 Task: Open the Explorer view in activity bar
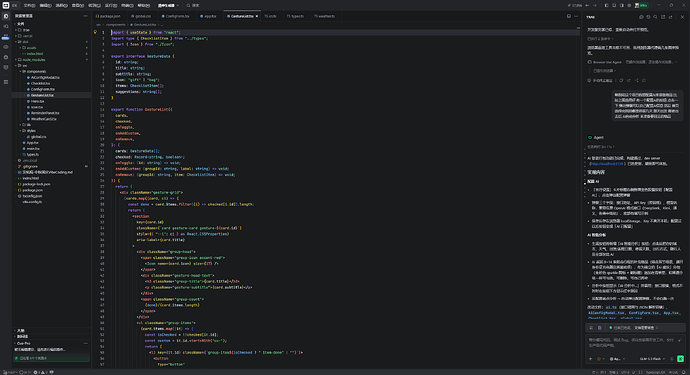6,16
